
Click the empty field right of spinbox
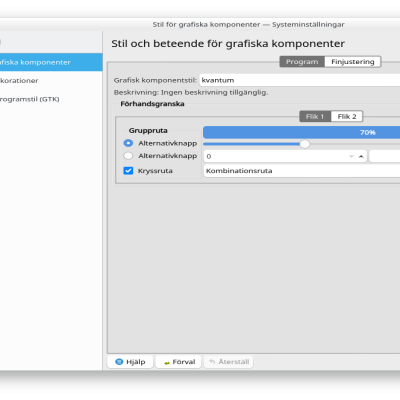385,156
